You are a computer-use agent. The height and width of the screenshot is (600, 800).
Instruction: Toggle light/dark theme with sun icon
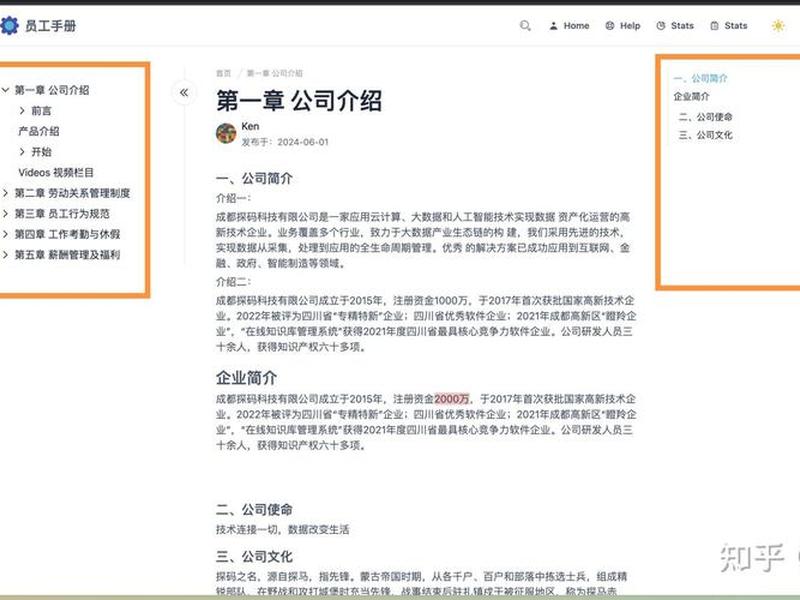pyautogui.click(x=778, y=26)
